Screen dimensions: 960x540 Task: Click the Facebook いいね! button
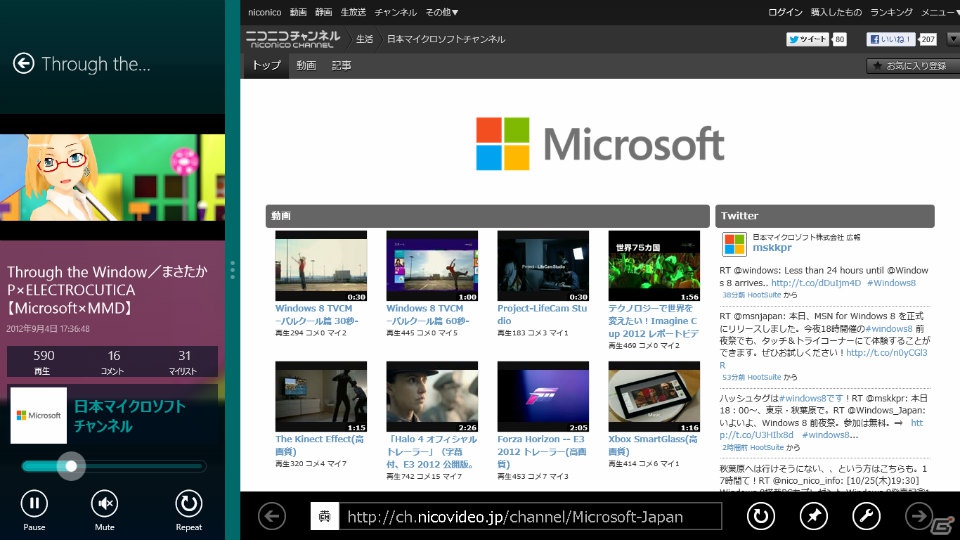tap(891, 39)
